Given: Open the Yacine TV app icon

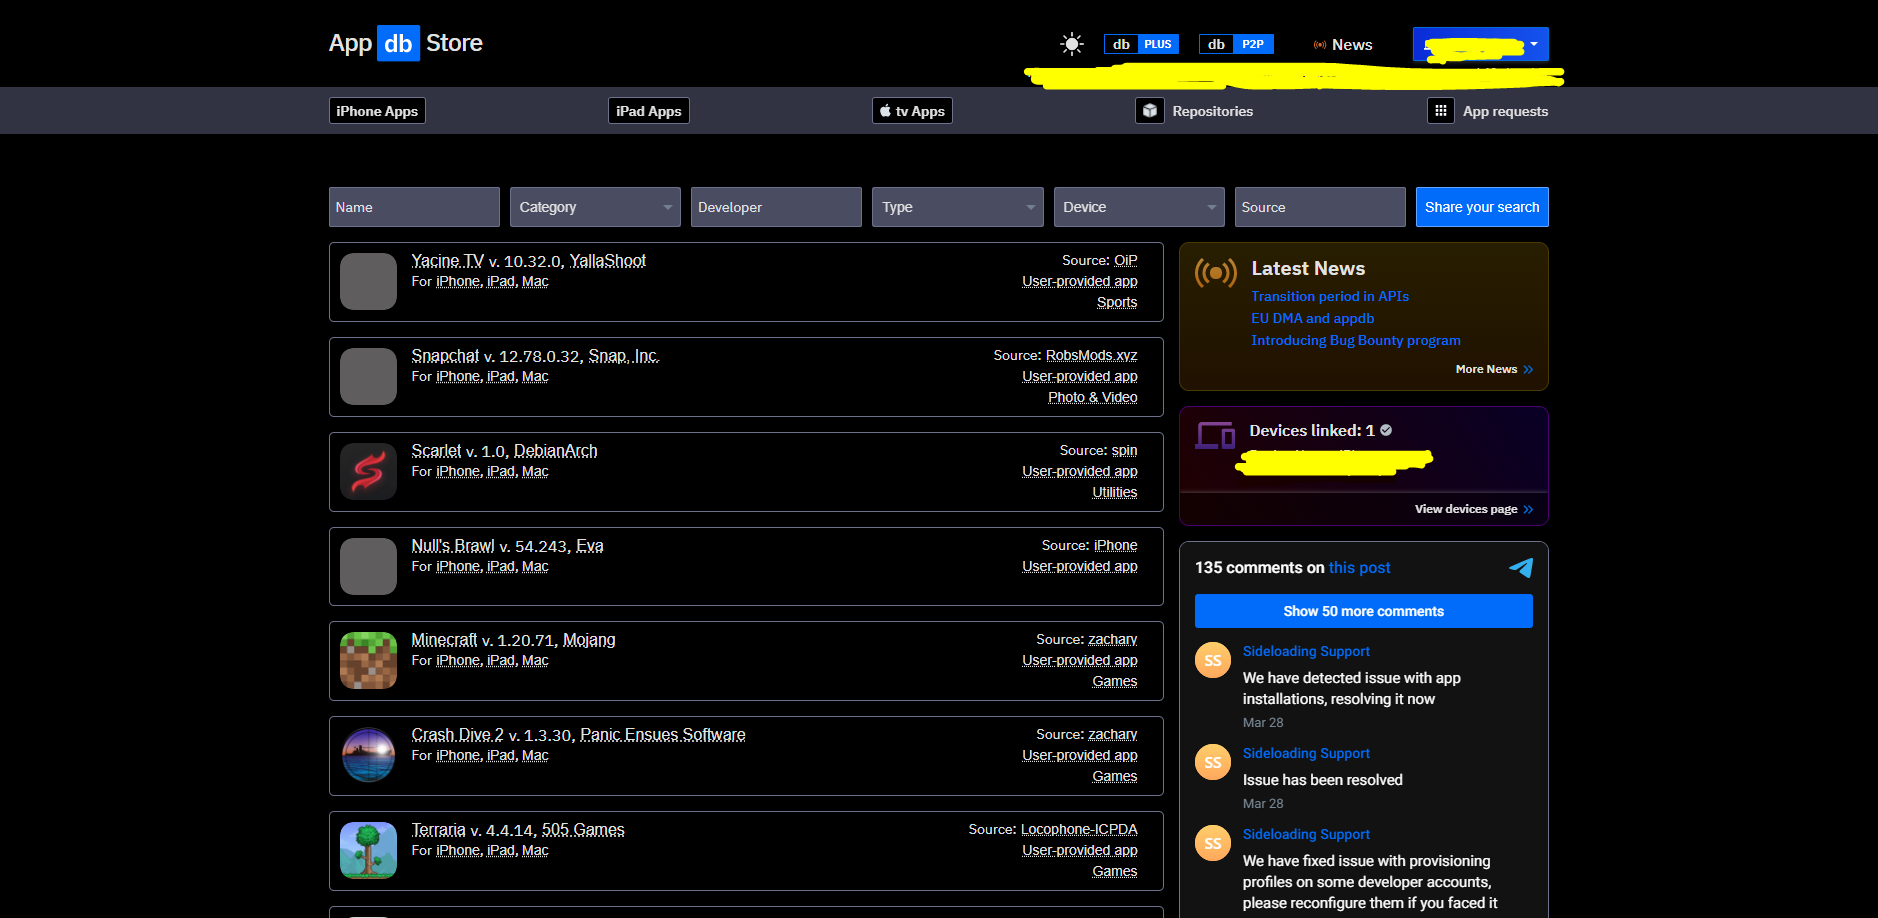Looking at the screenshot, I should [x=368, y=281].
